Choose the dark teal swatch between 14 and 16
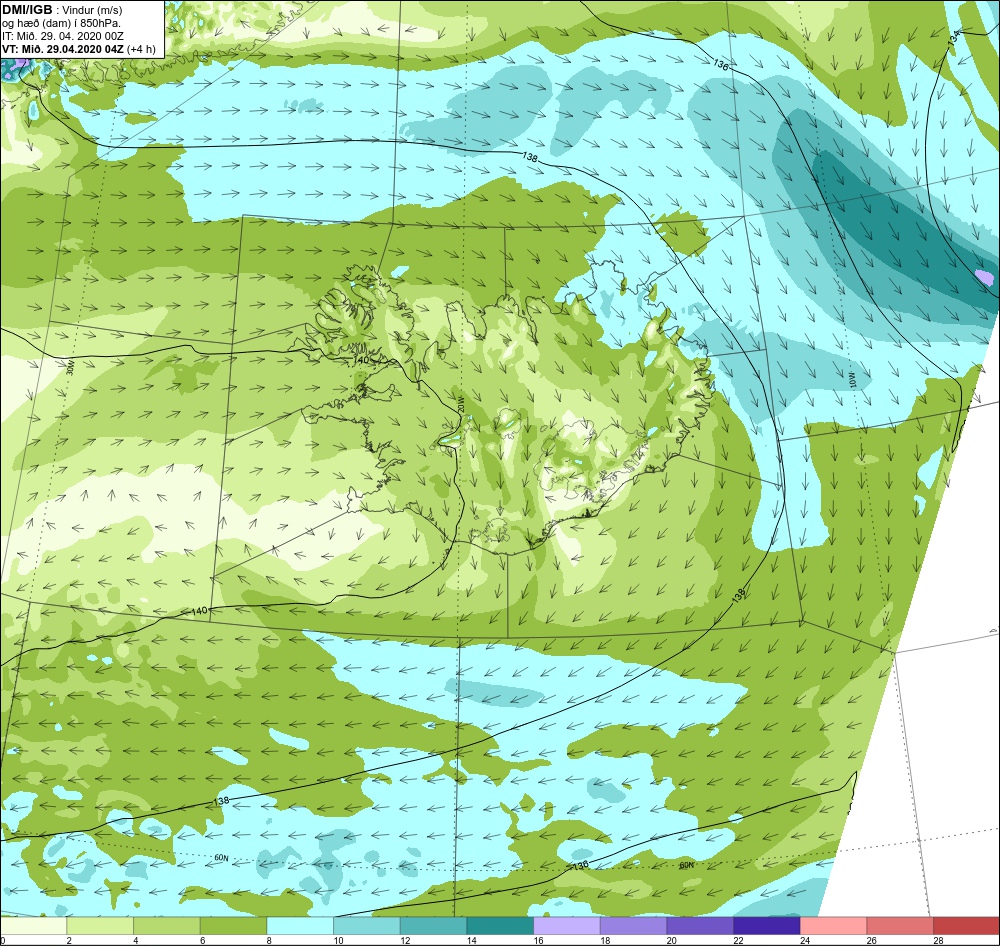Image resolution: width=1000 pixels, height=946 pixels. tap(499, 926)
